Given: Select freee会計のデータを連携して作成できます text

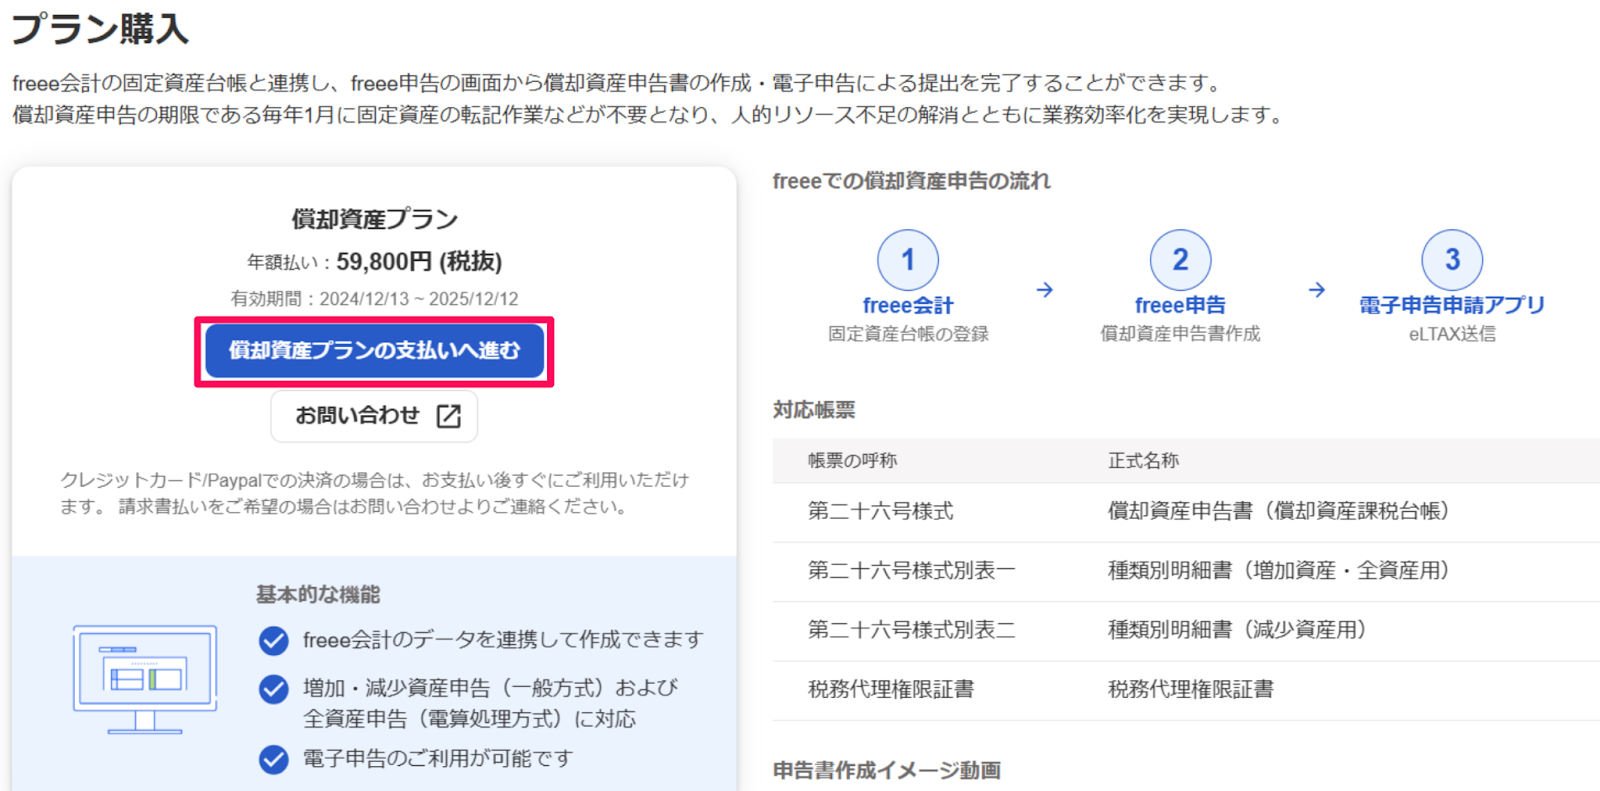Looking at the screenshot, I should [503, 640].
